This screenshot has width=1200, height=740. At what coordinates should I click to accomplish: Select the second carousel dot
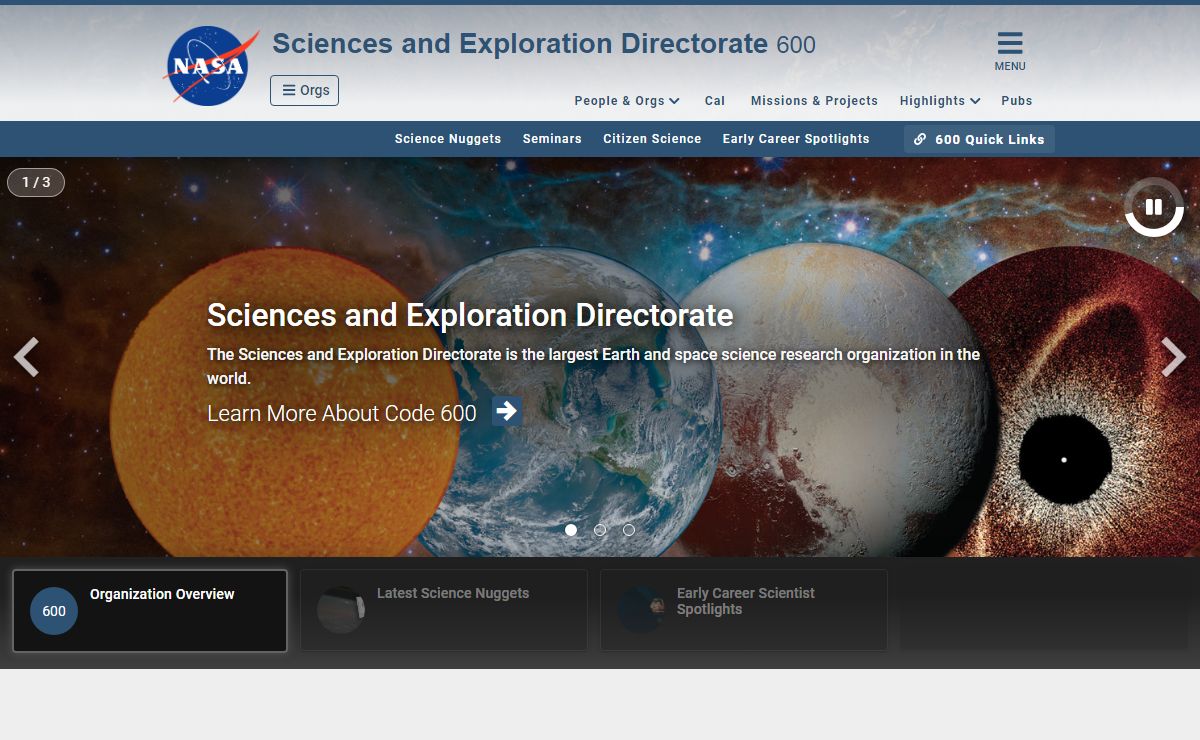[x=600, y=530]
